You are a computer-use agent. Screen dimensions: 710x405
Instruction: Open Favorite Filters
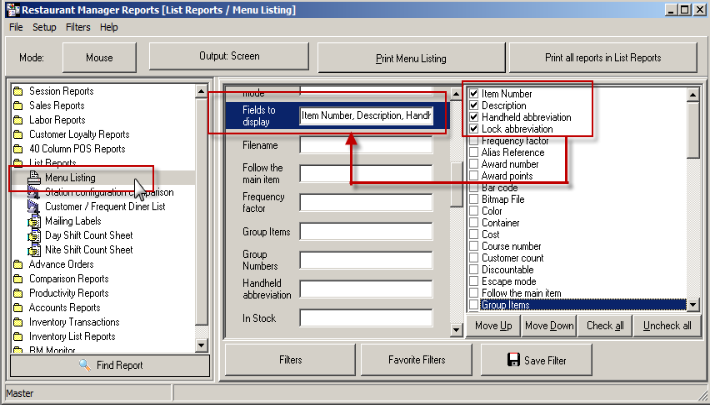(417, 360)
